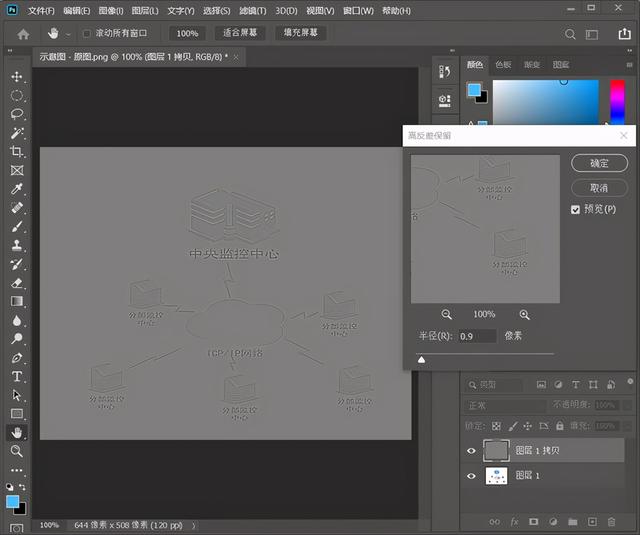Select the Rectangle shape tool
This screenshot has height=535, width=640.
pyautogui.click(x=17, y=413)
